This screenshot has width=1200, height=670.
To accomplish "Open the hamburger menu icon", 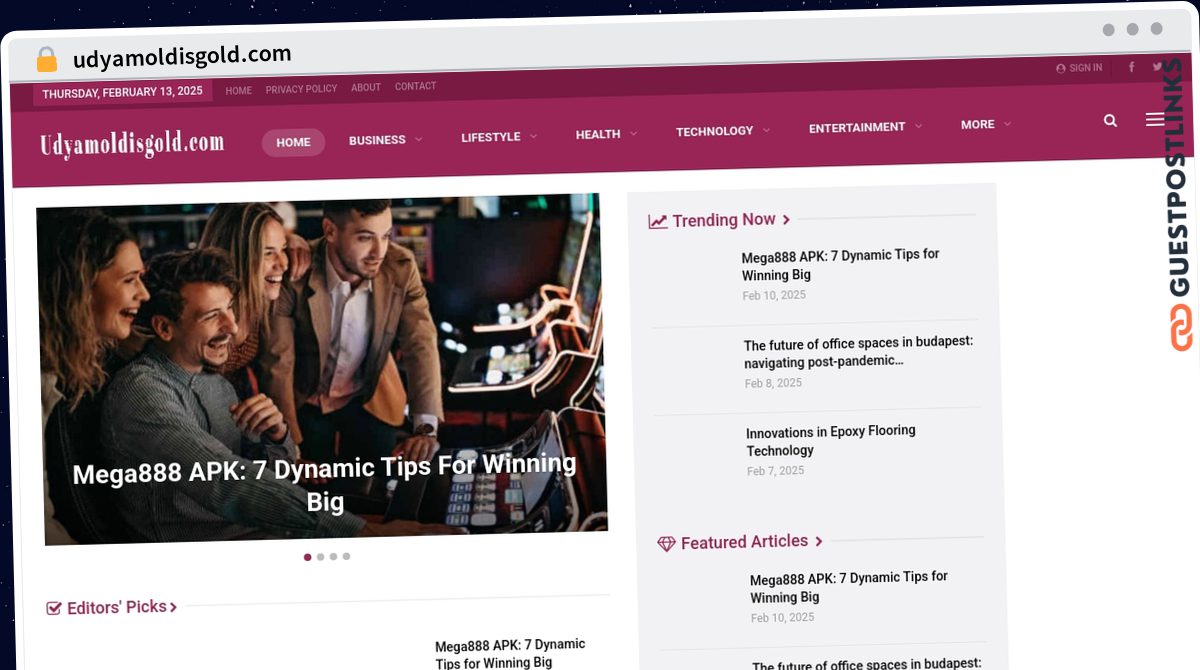I will click(x=1155, y=120).
